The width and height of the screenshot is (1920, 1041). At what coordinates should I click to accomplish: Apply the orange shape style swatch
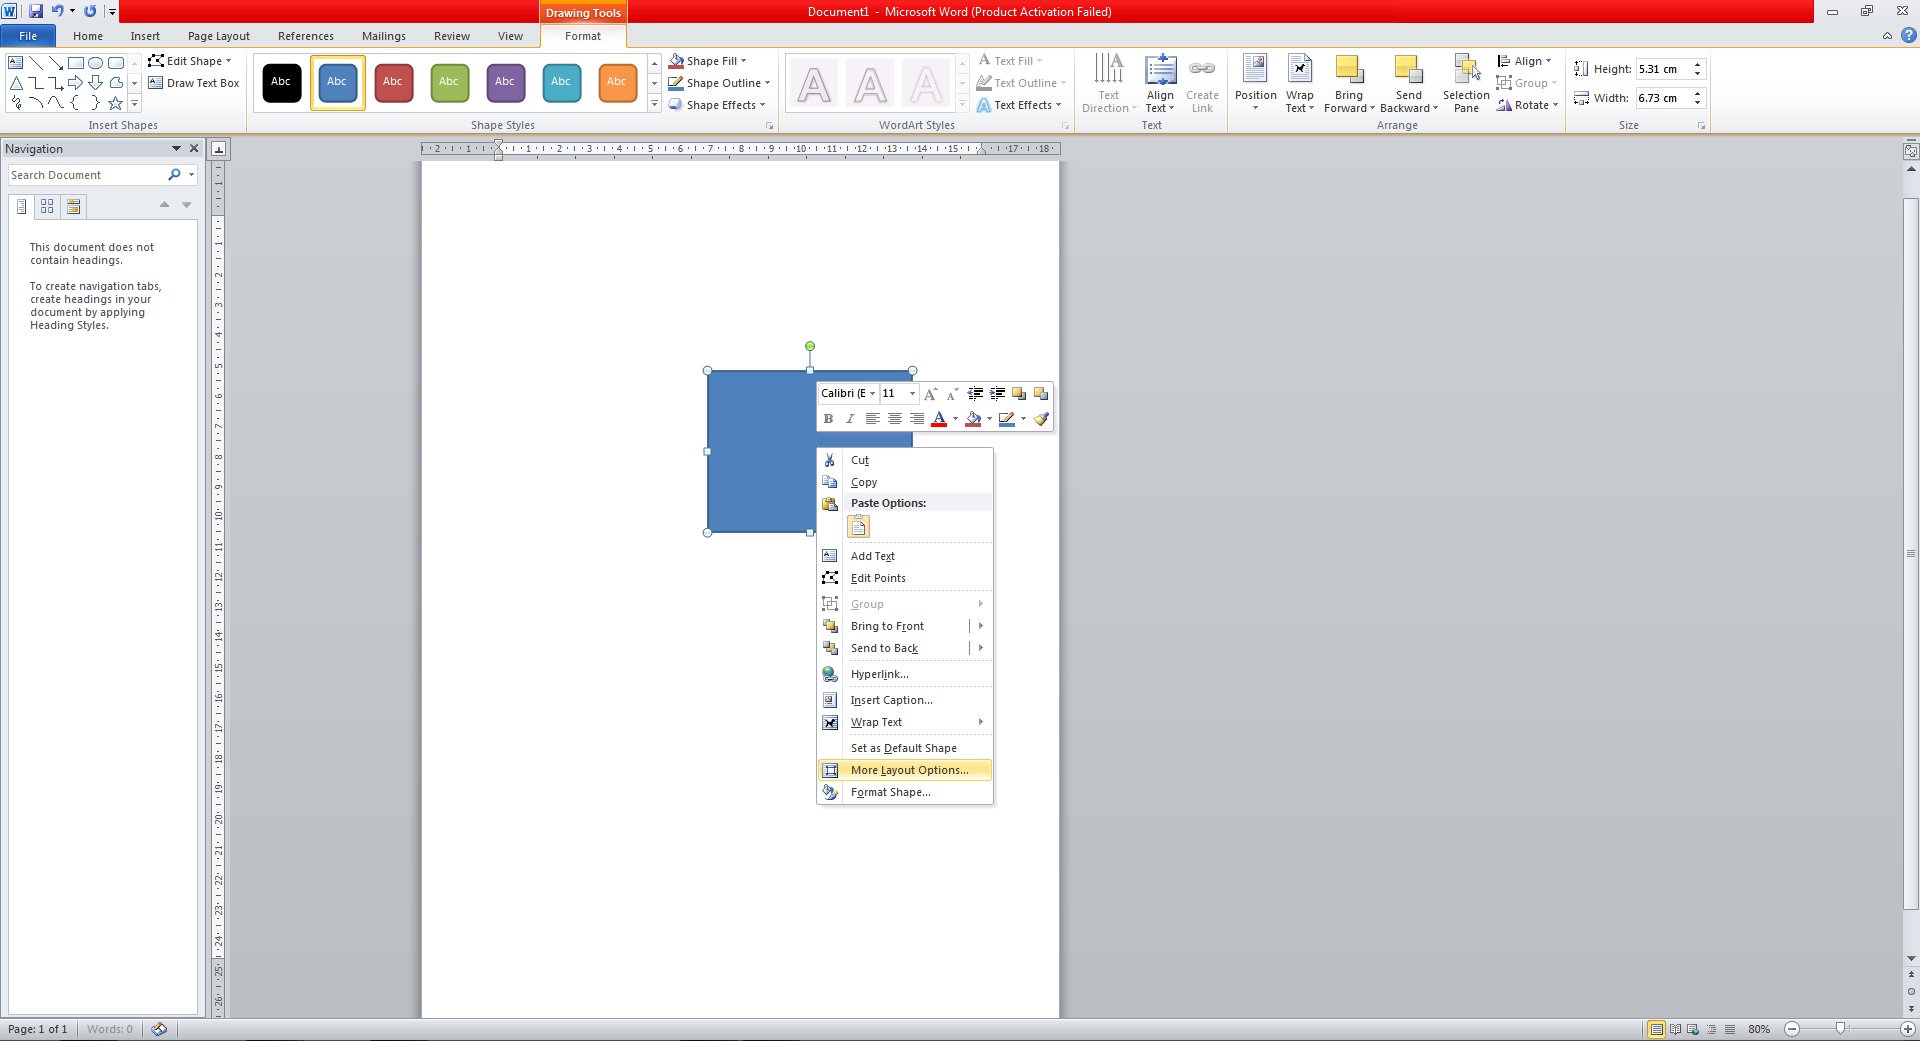[617, 82]
